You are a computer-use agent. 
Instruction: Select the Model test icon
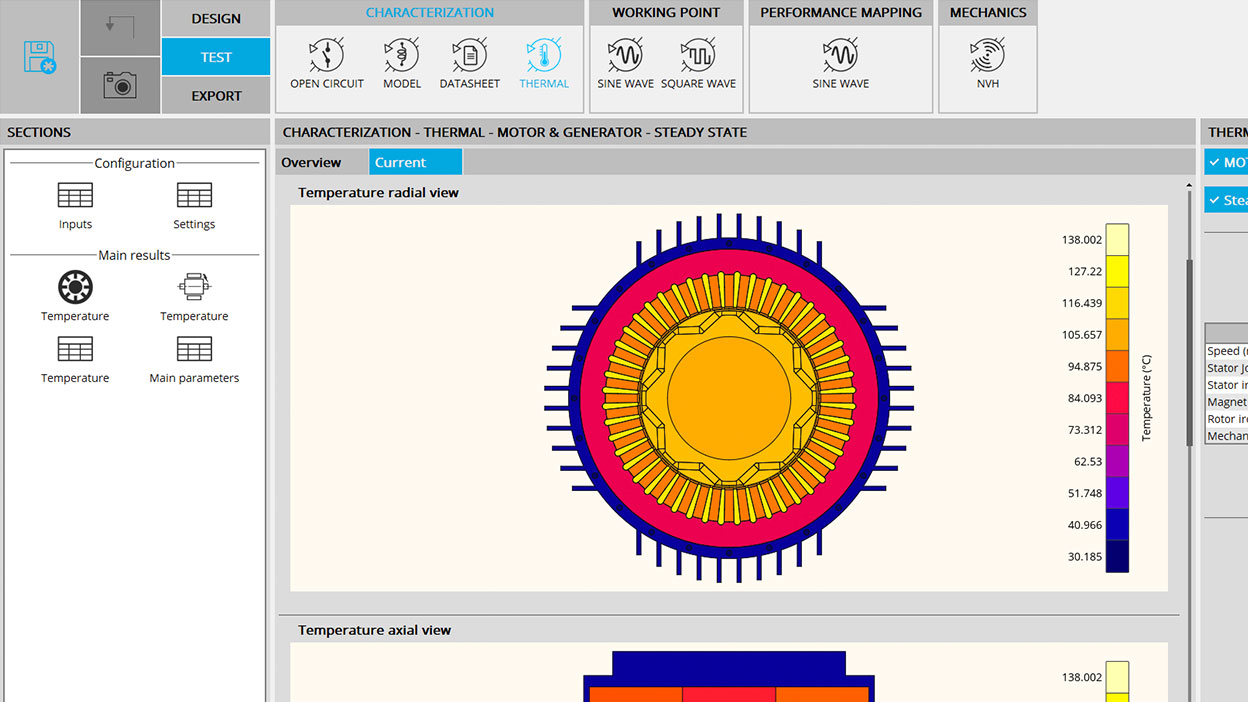coord(402,64)
